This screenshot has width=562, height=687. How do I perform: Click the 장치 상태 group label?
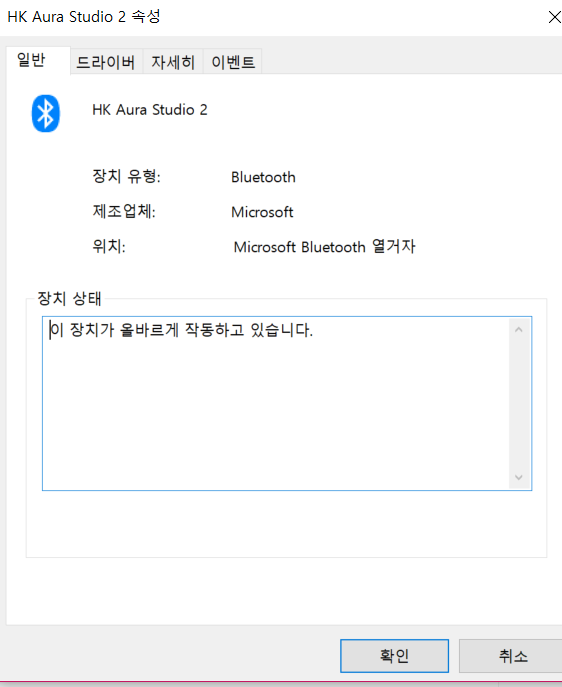click(69, 298)
